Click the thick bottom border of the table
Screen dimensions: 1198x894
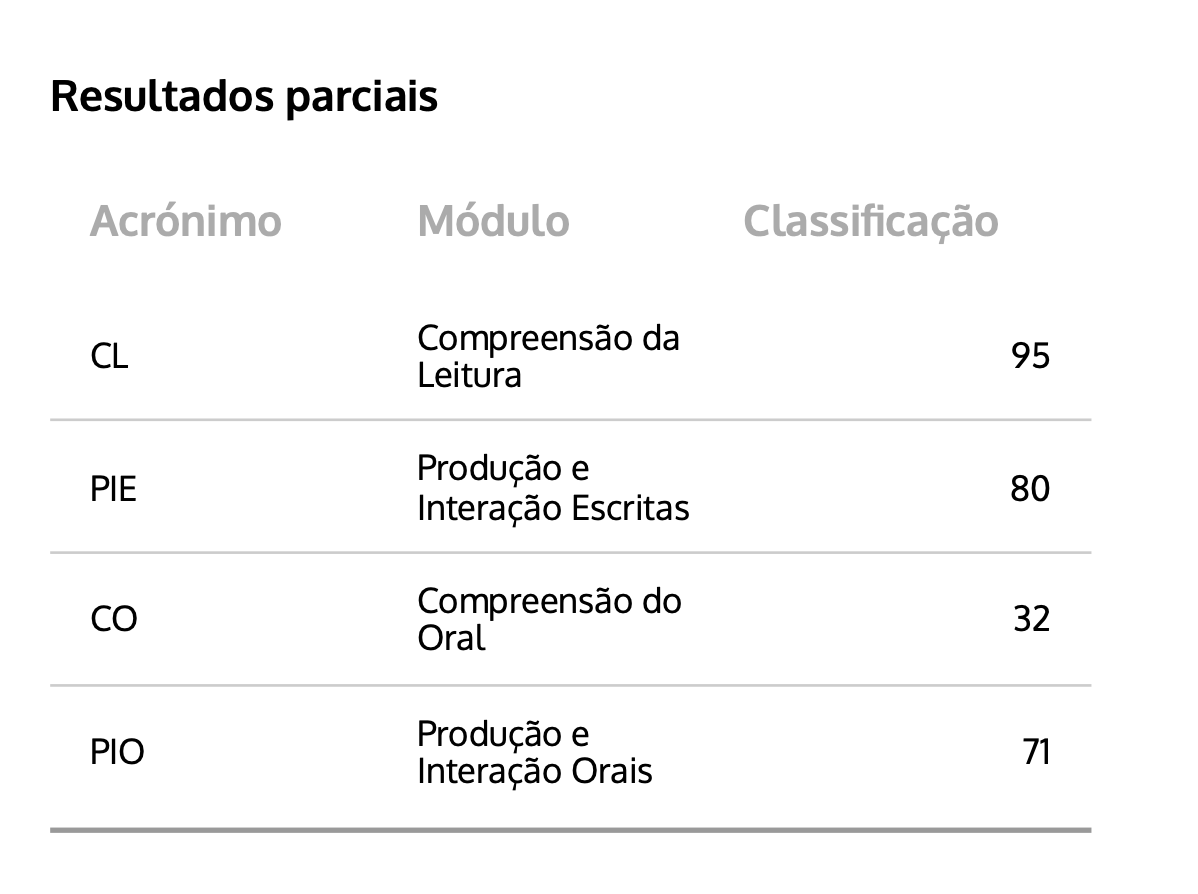[570, 829]
